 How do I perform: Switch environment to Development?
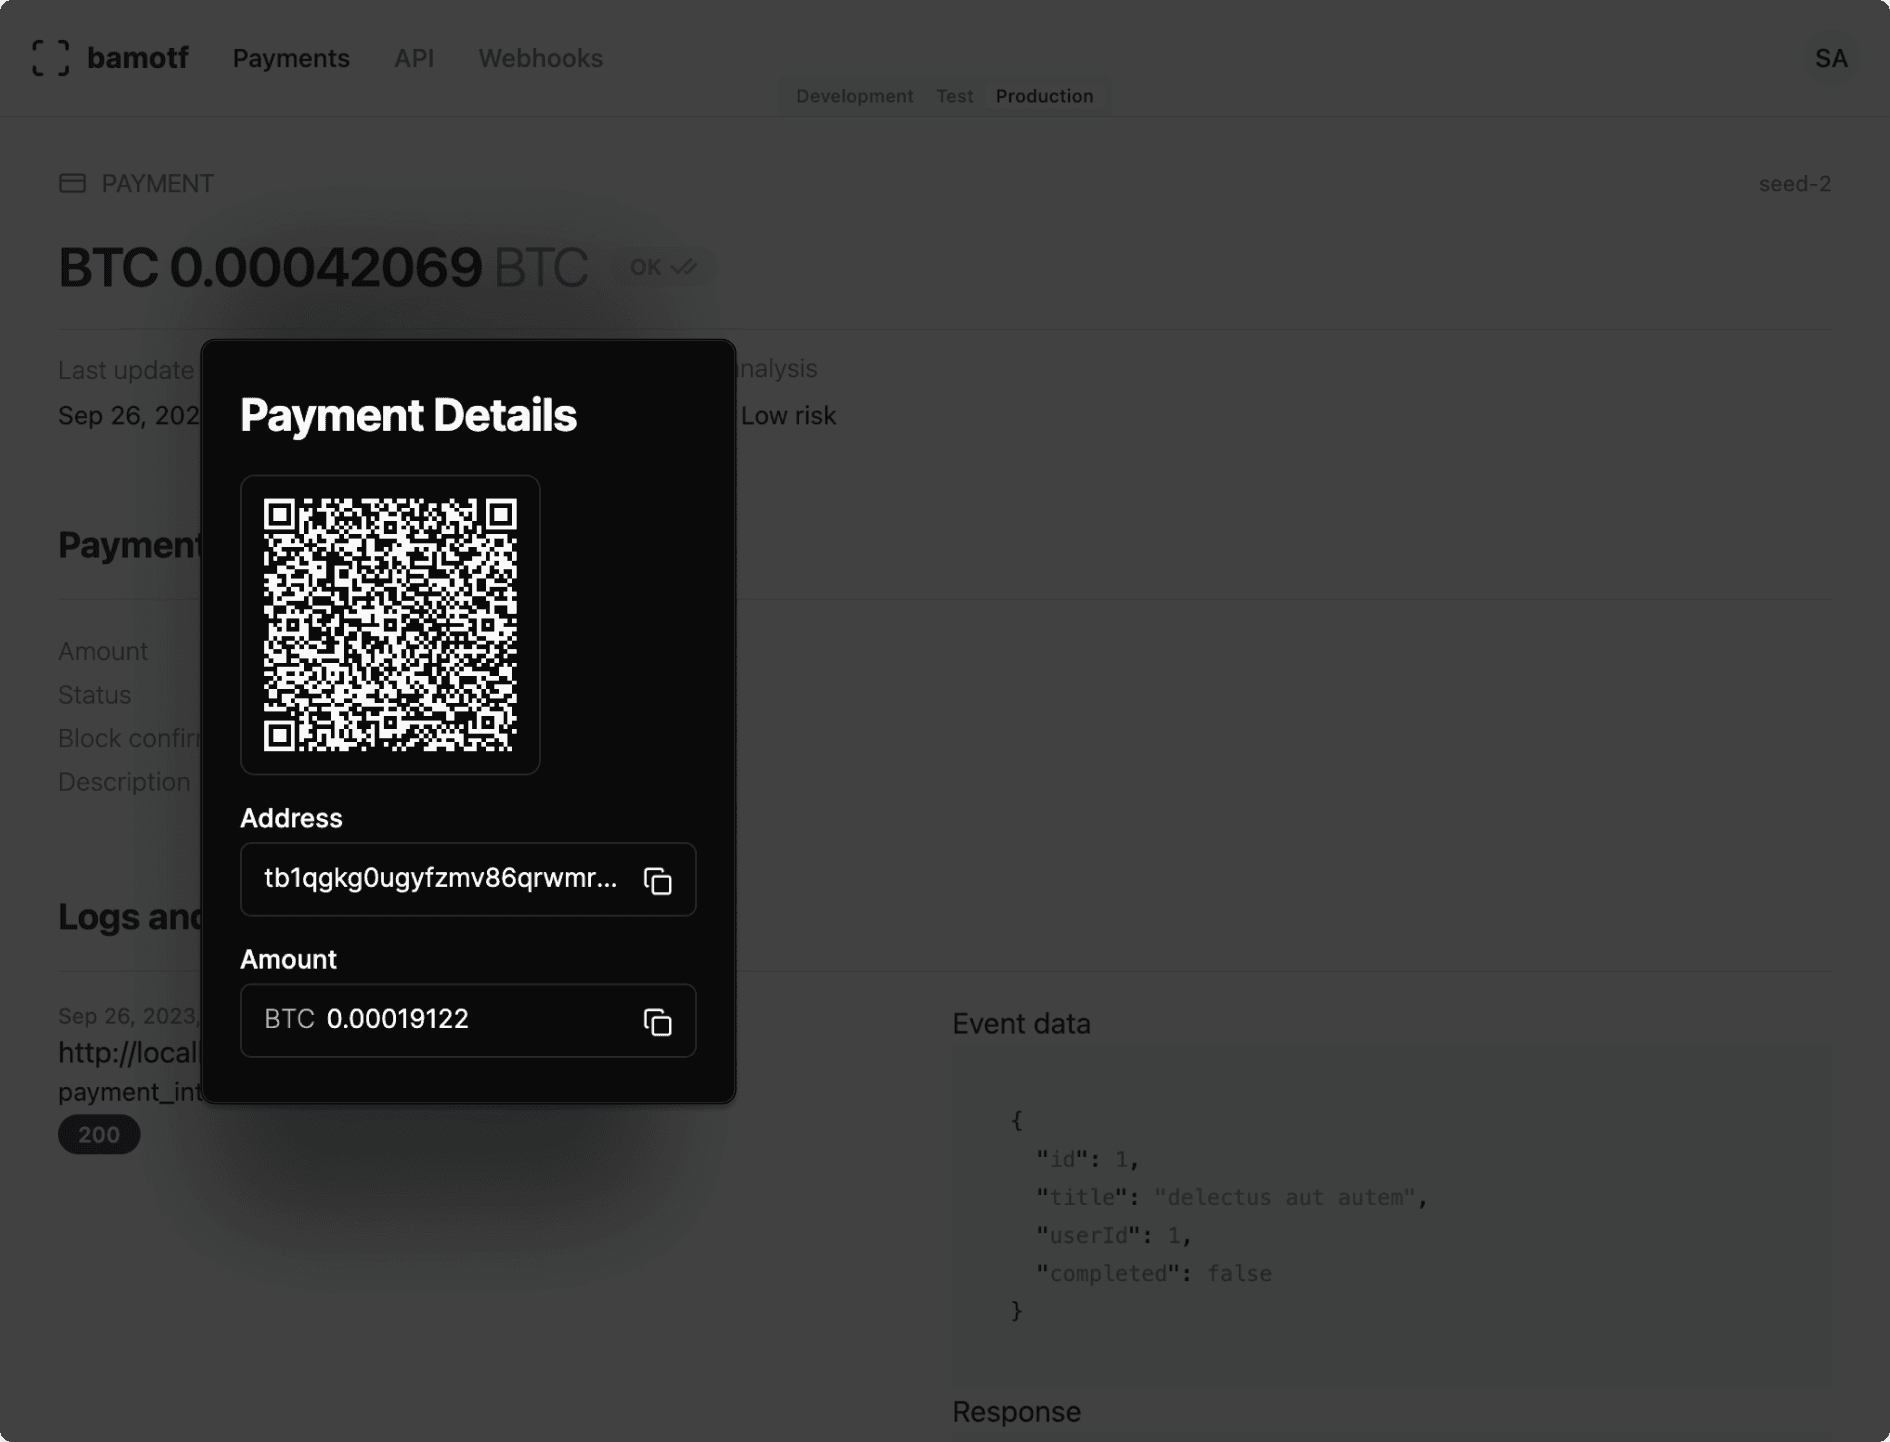coord(854,96)
